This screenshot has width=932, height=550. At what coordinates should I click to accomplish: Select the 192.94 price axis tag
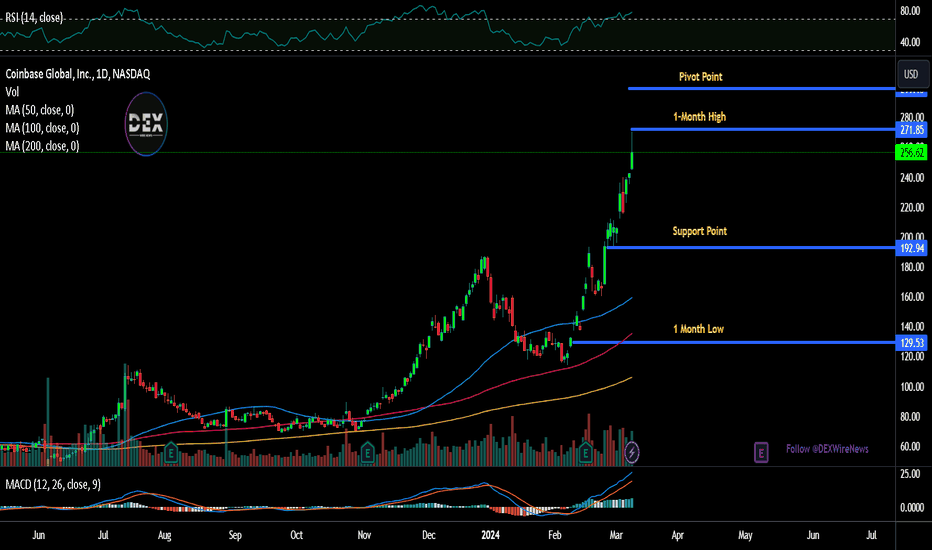pyautogui.click(x=912, y=248)
